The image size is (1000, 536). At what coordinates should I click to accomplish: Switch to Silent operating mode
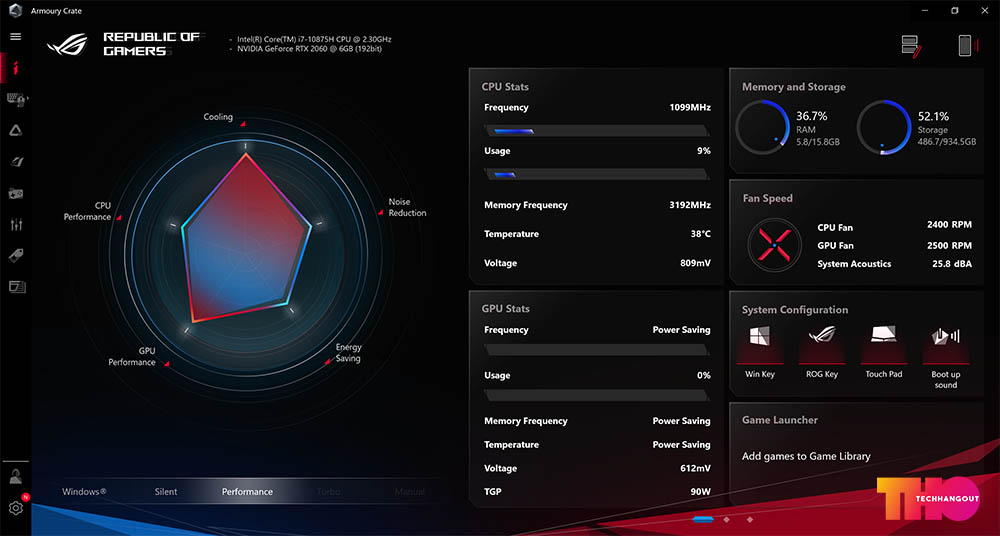(166, 492)
